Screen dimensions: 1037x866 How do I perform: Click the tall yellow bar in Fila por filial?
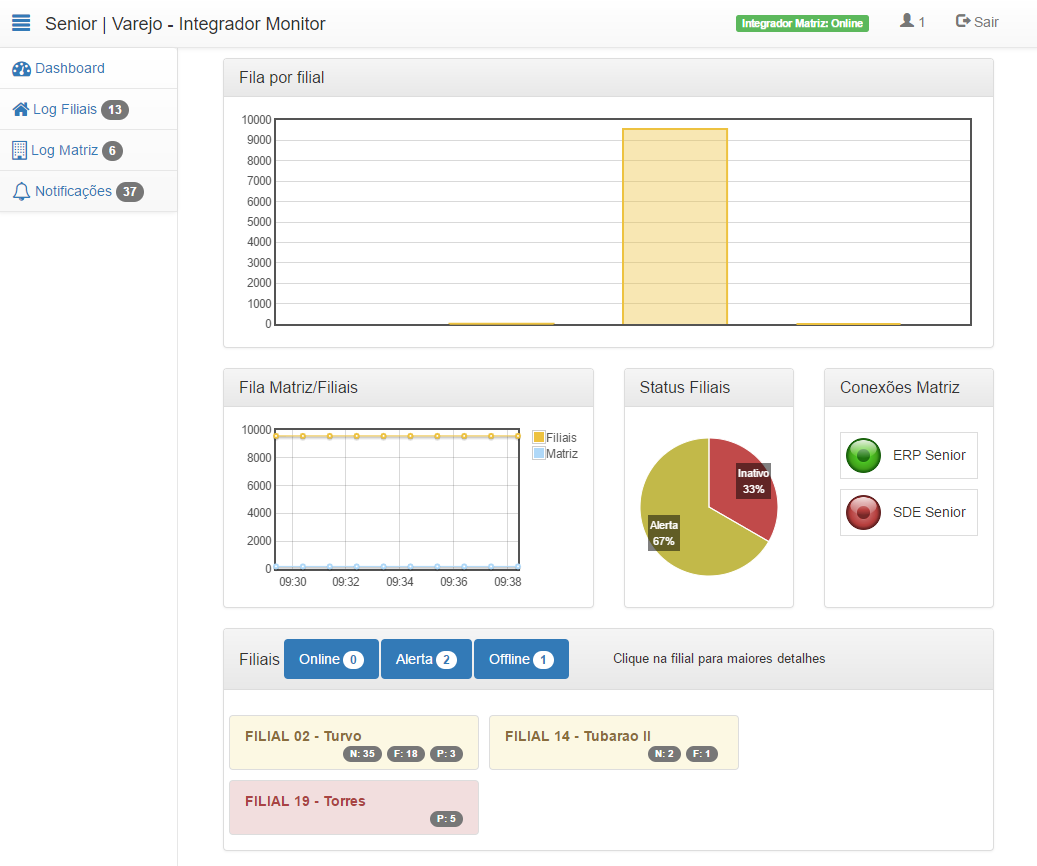tap(675, 226)
